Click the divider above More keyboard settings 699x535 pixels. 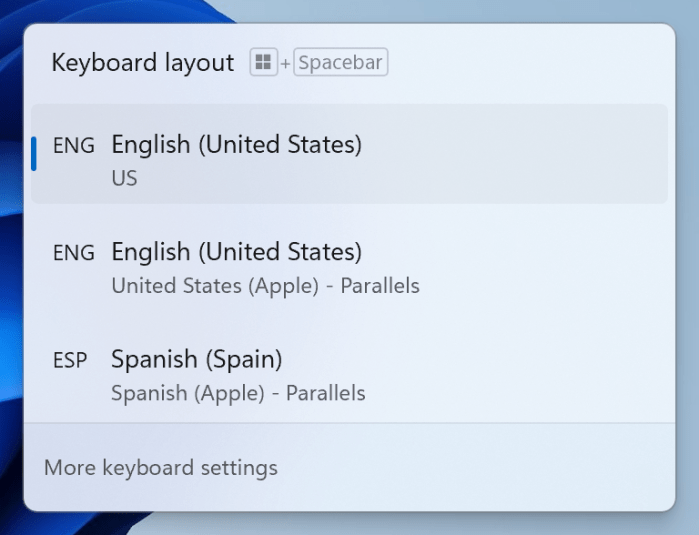(x=349, y=423)
